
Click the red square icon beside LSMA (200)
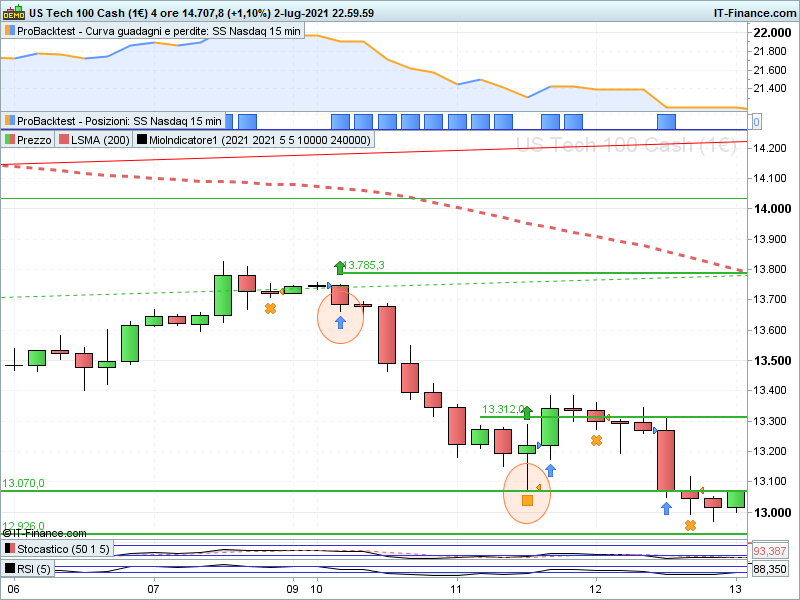point(64,139)
